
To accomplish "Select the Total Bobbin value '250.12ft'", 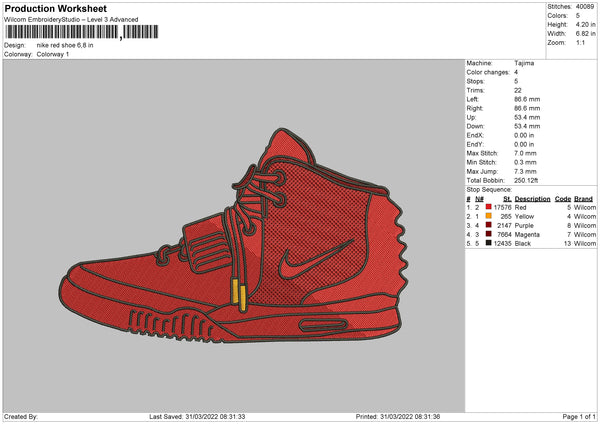I will point(526,180).
